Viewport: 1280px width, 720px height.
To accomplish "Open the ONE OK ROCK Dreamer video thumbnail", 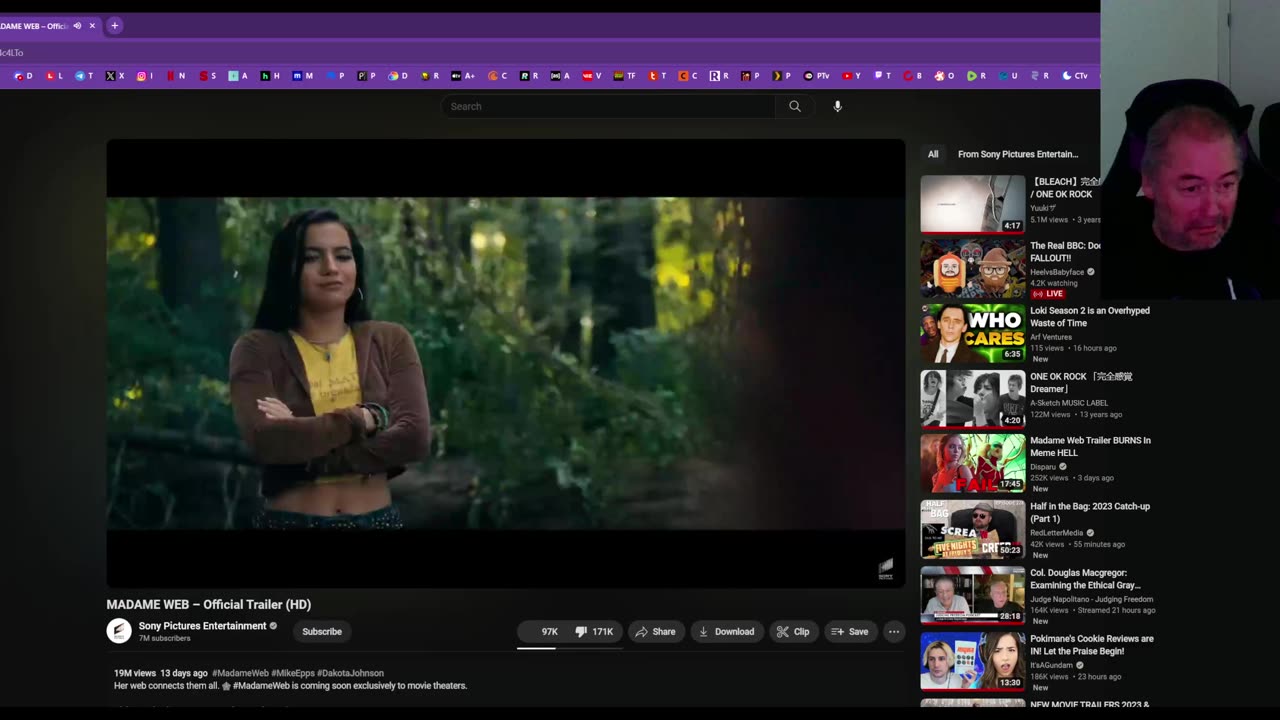I will tap(973, 399).
